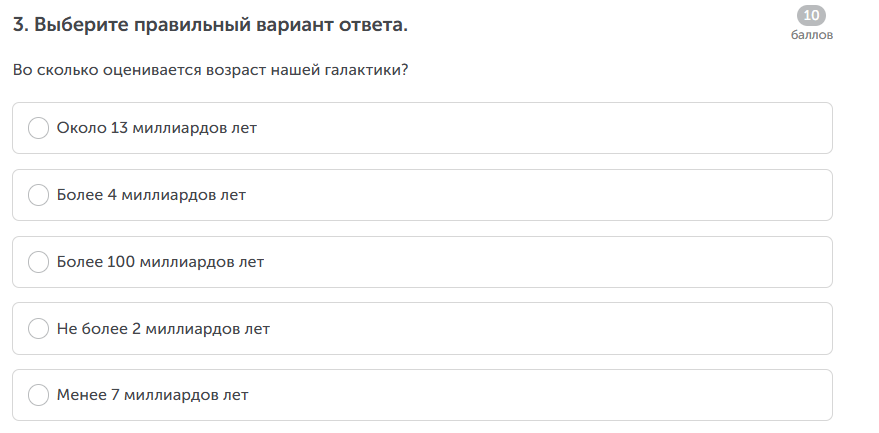Click the question text about the galaxy's age
Screen dimensions: 879x433
tap(210, 72)
